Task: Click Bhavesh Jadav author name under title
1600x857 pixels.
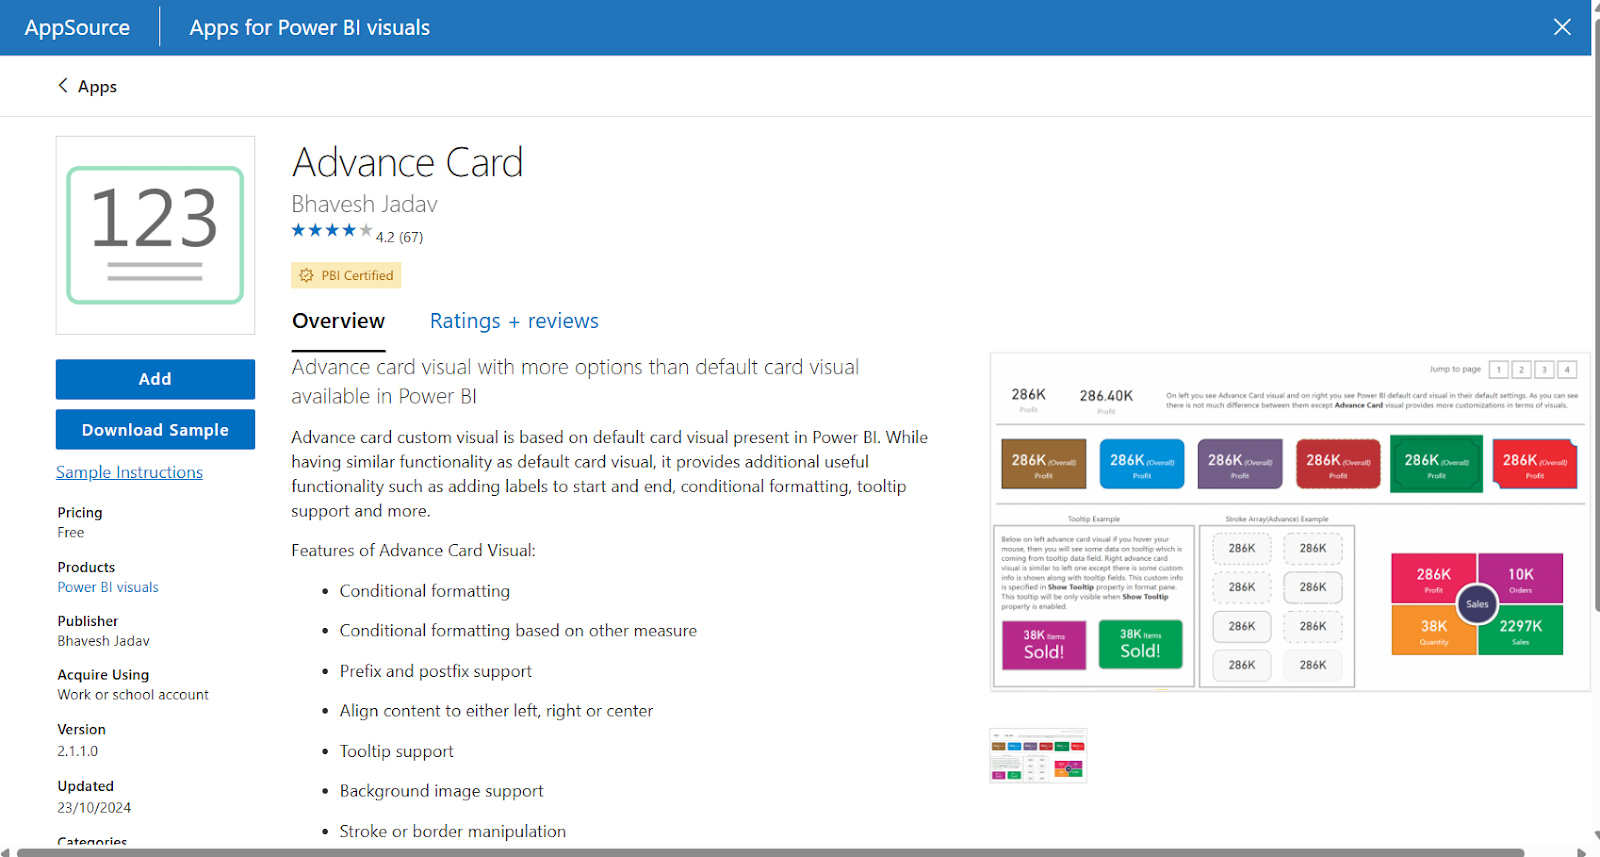Action: pyautogui.click(x=364, y=204)
